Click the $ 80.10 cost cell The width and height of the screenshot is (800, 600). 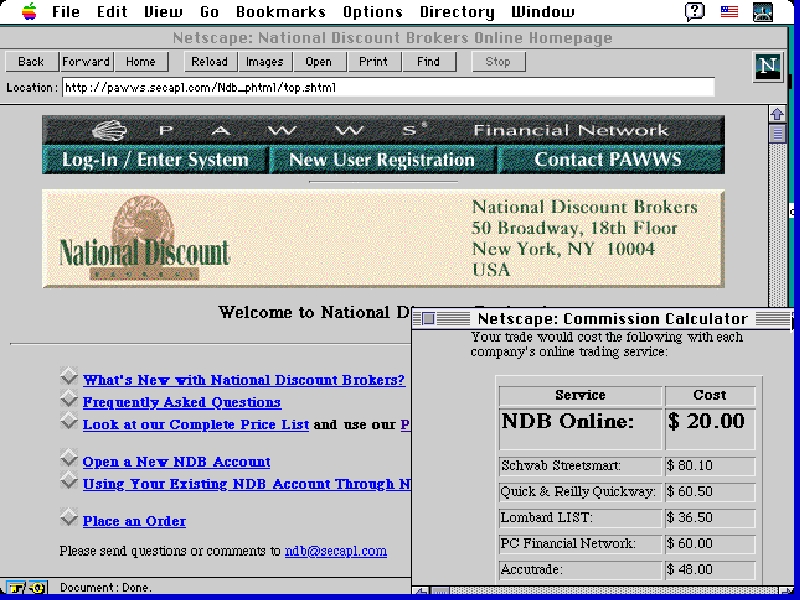pyautogui.click(x=710, y=466)
